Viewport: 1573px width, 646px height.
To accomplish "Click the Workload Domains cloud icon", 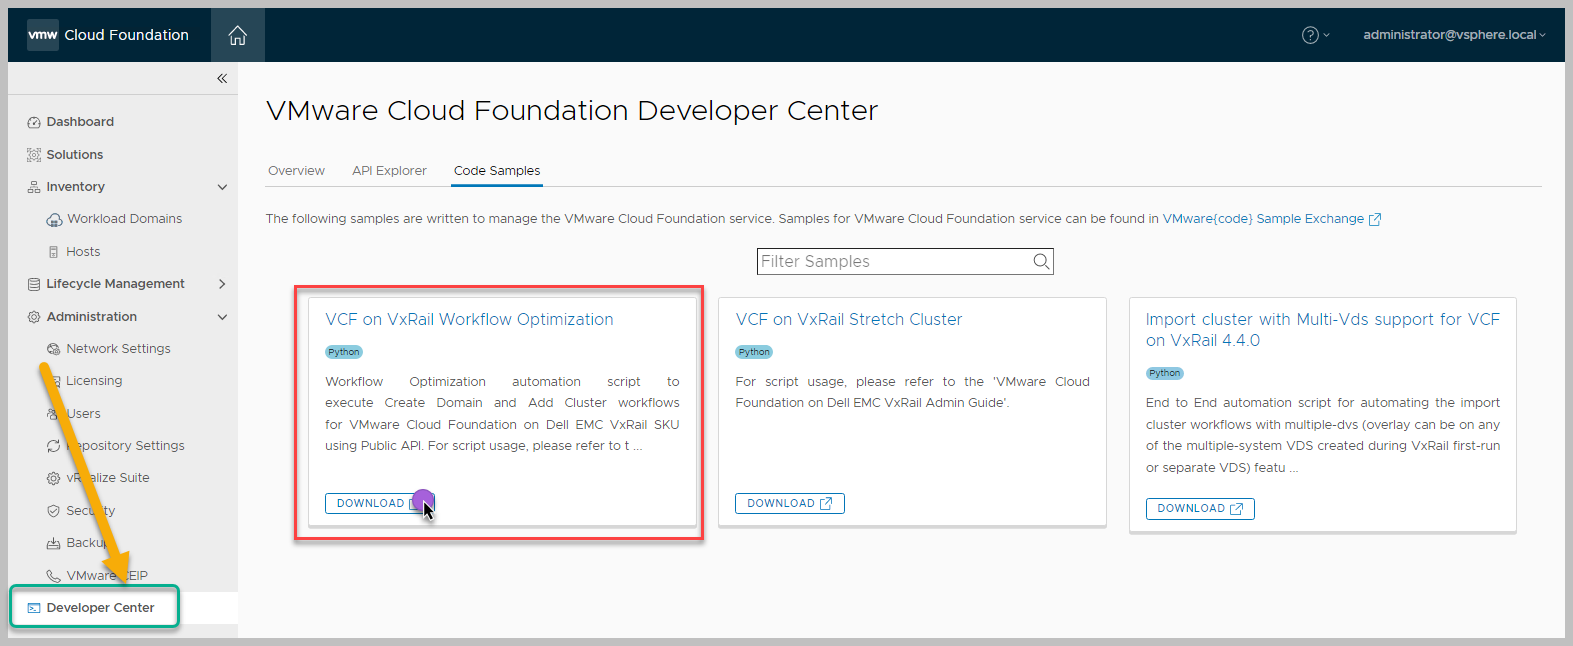I will tap(54, 220).
